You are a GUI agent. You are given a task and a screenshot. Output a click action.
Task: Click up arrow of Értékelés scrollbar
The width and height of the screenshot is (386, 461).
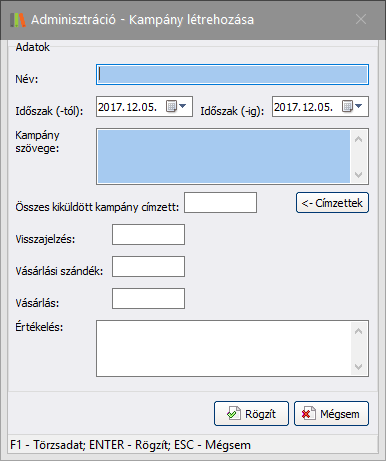(359, 331)
